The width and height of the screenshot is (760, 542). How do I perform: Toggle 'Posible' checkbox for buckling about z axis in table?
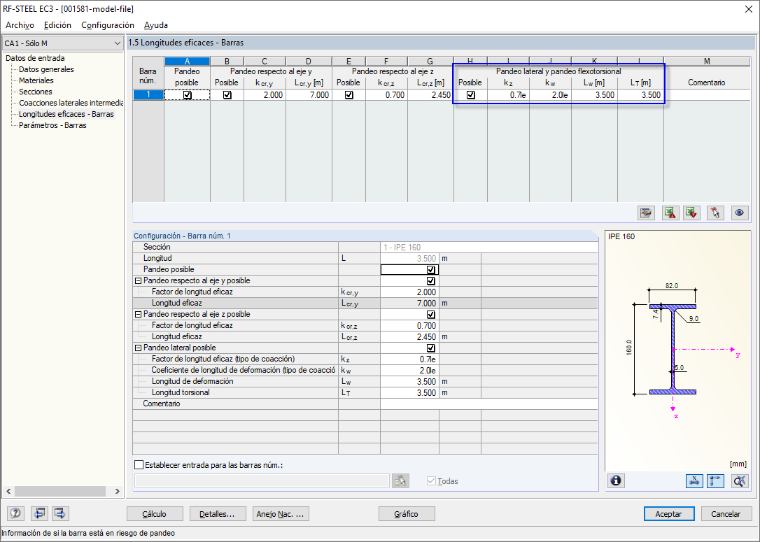(x=349, y=95)
